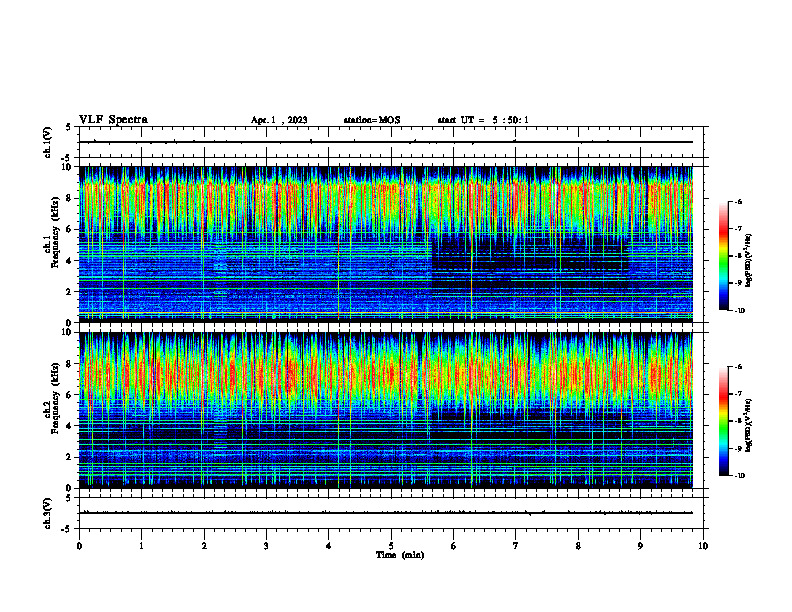The height and width of the screenshot is (612, 792).
Task: Click the '-6' label on the ch.1 color scale
Action: click(737, 202)
